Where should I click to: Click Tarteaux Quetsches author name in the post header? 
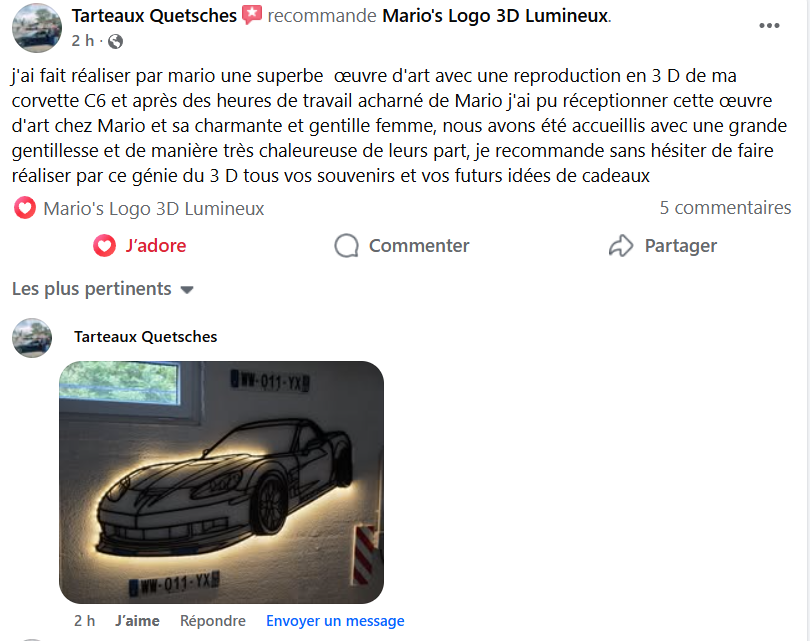tap(154, 15)
